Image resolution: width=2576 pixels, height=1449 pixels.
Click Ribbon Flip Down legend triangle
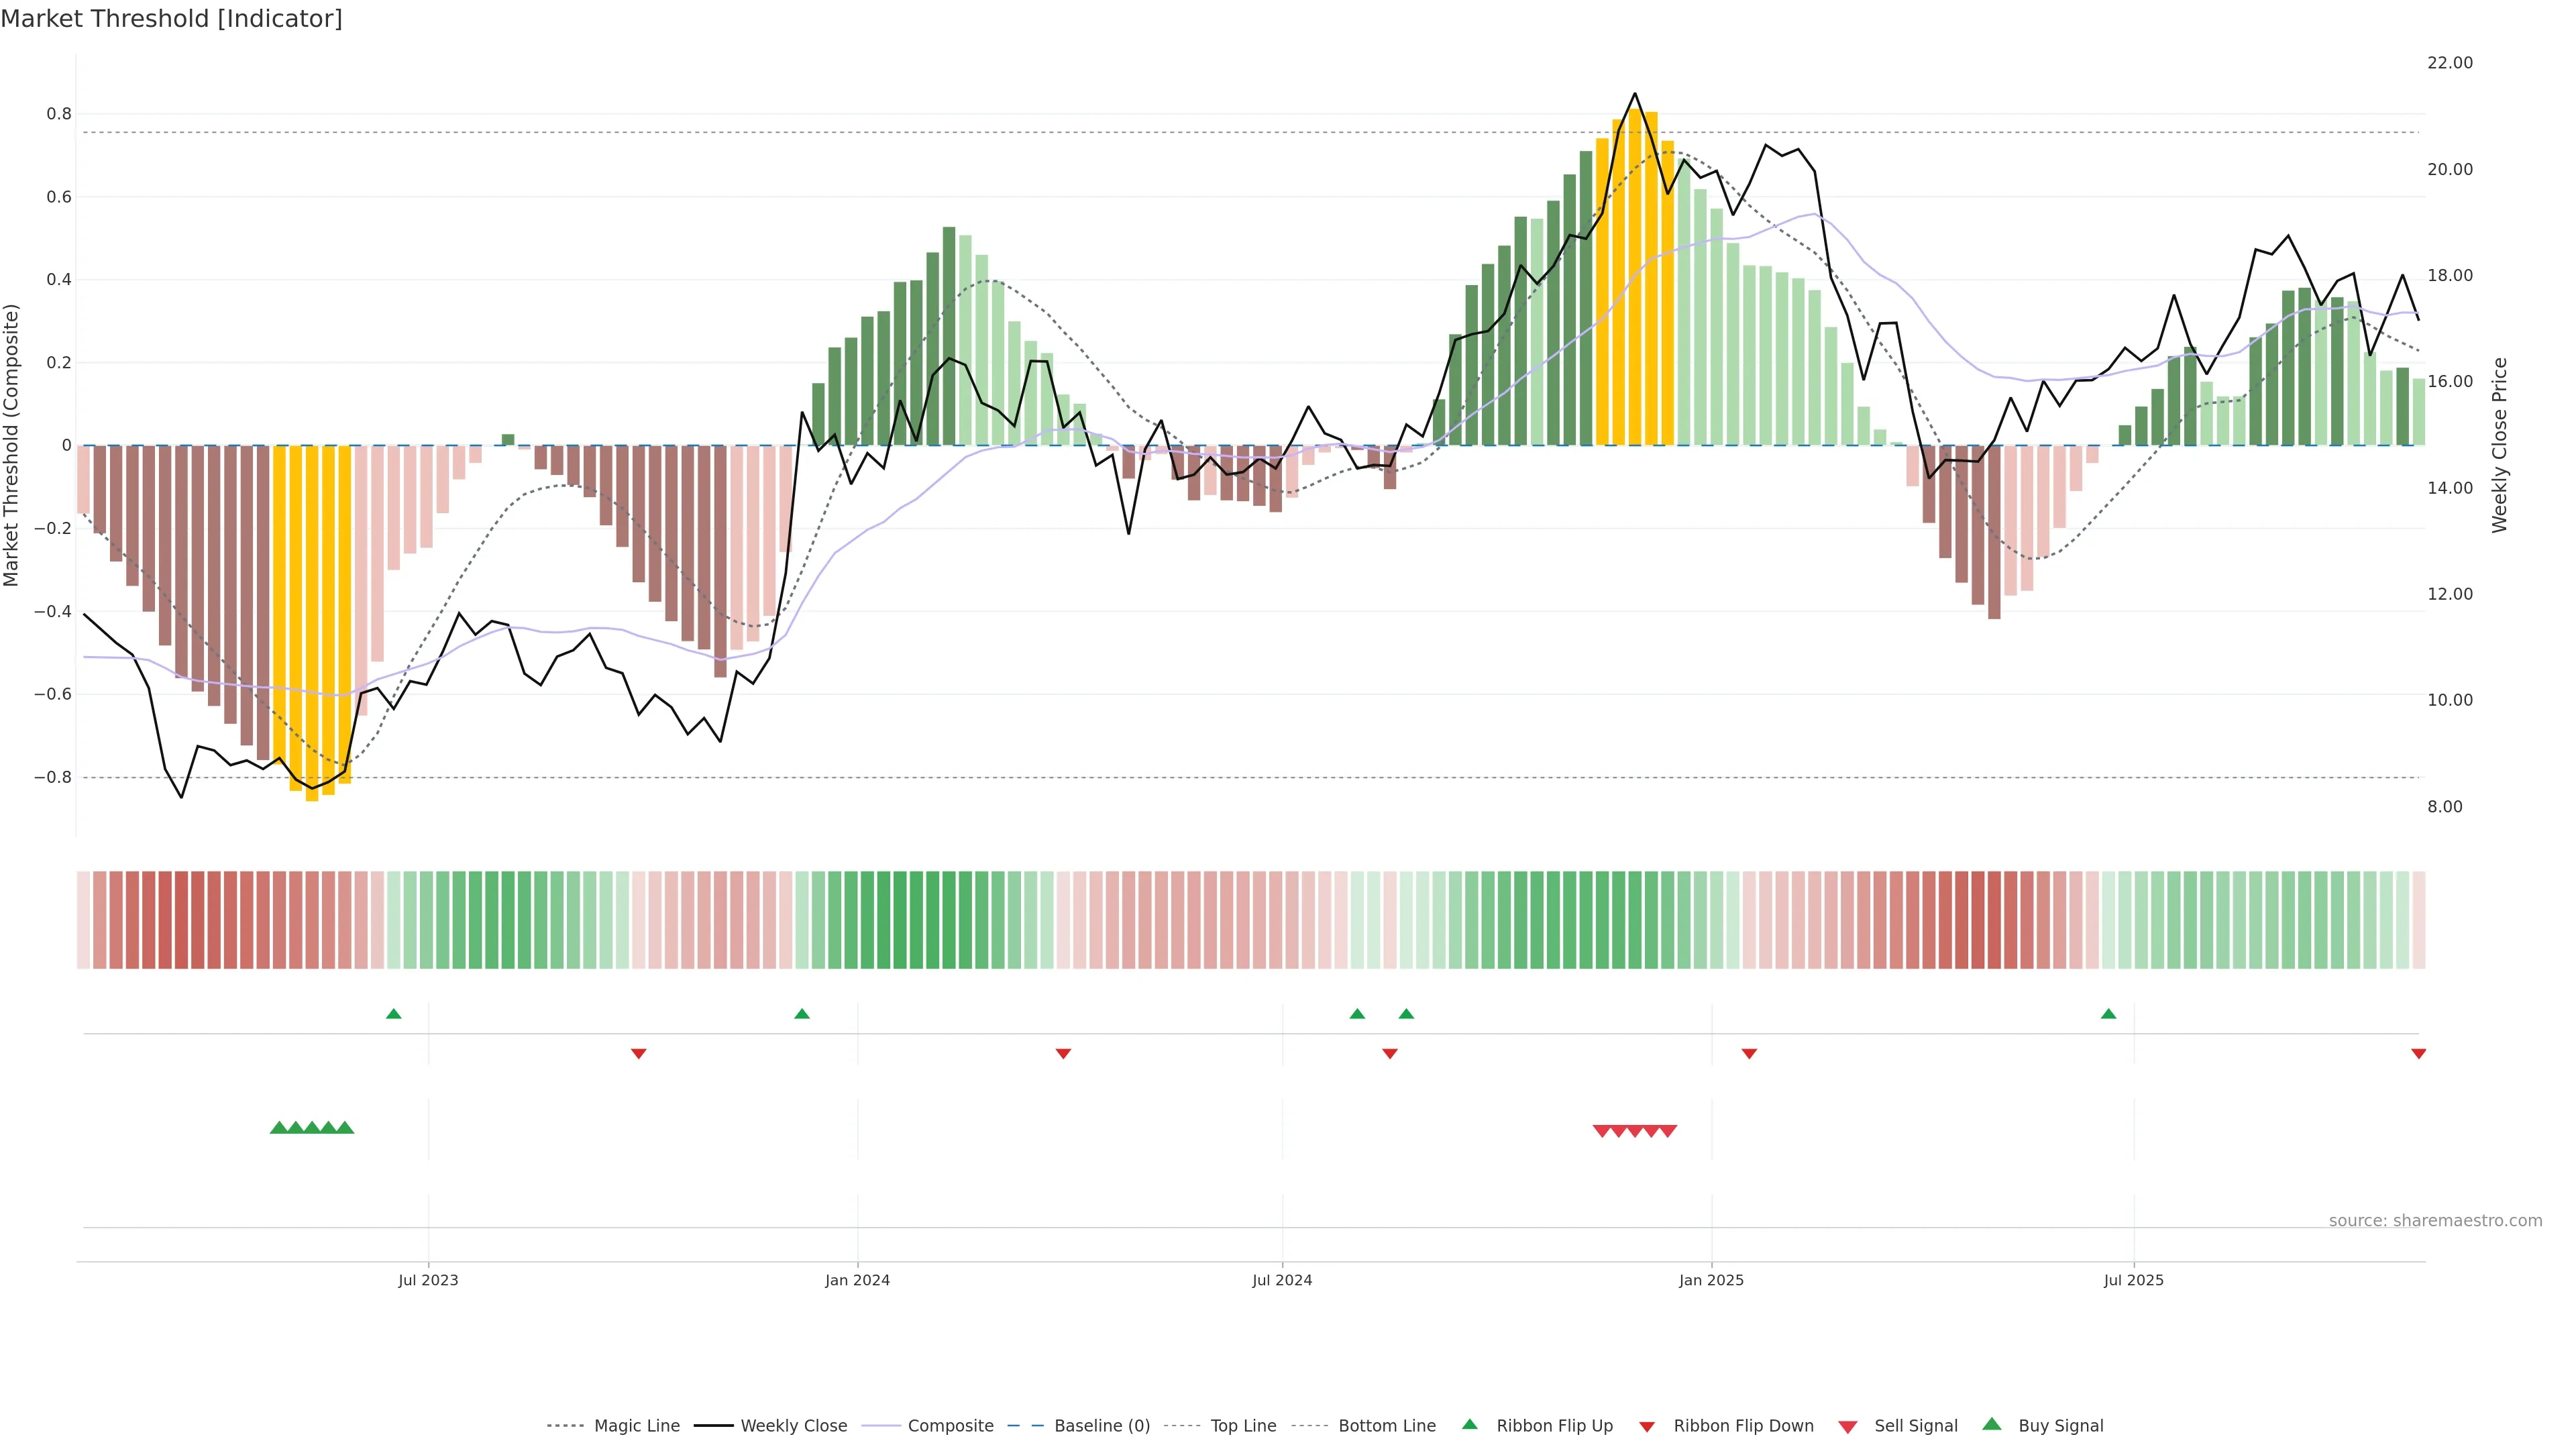pos(1647,1427)
